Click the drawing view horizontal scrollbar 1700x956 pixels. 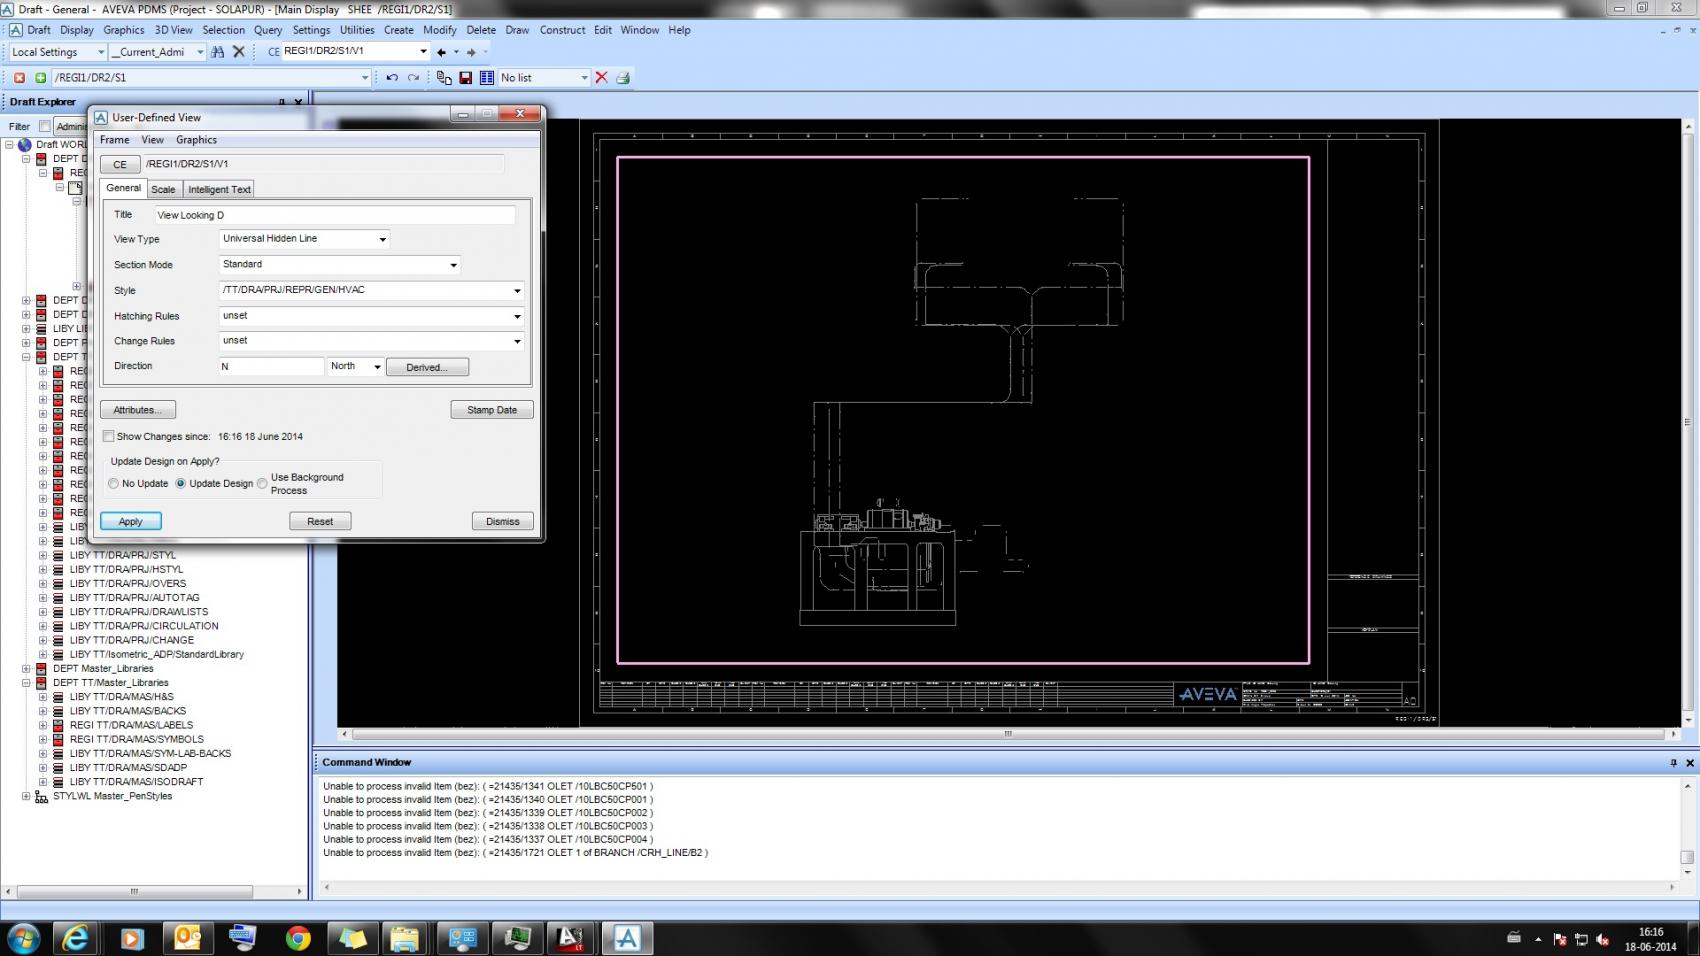click(1008, 734)
